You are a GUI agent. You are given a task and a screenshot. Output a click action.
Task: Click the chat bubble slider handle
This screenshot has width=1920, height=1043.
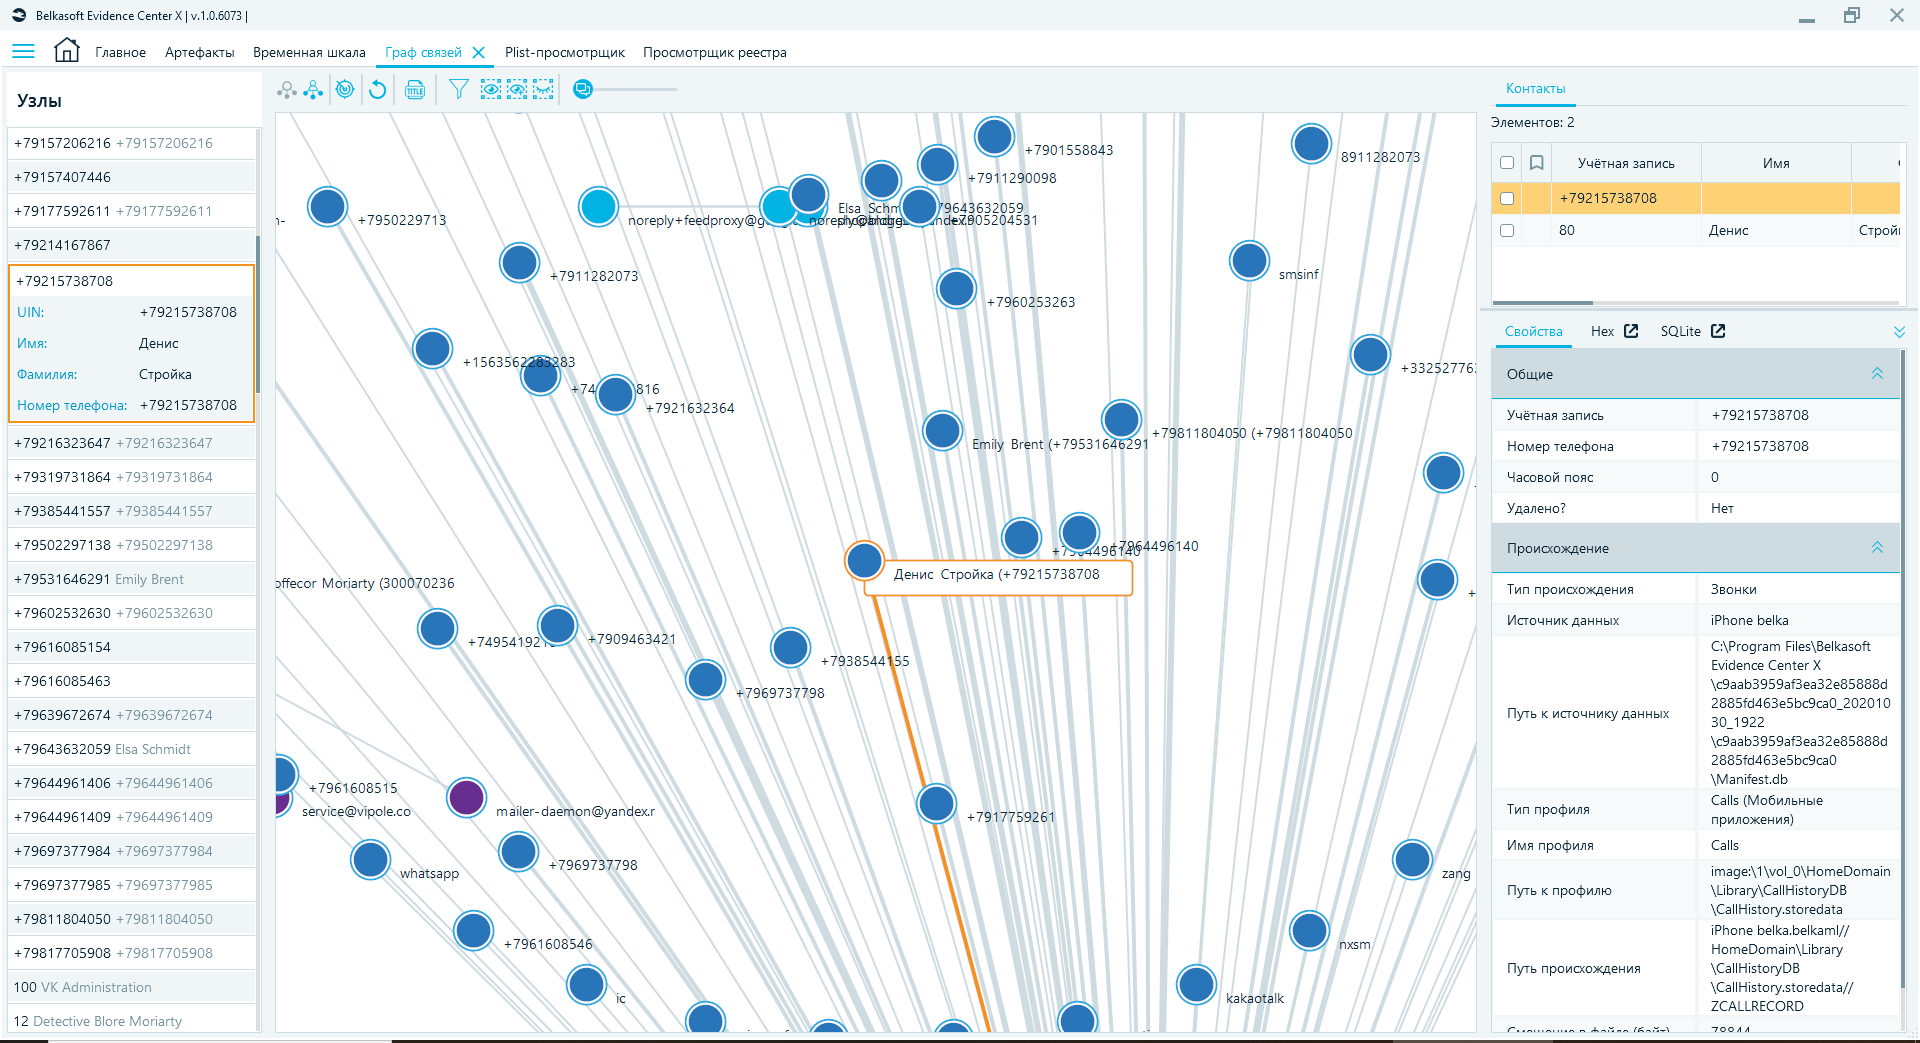(583, 90)
